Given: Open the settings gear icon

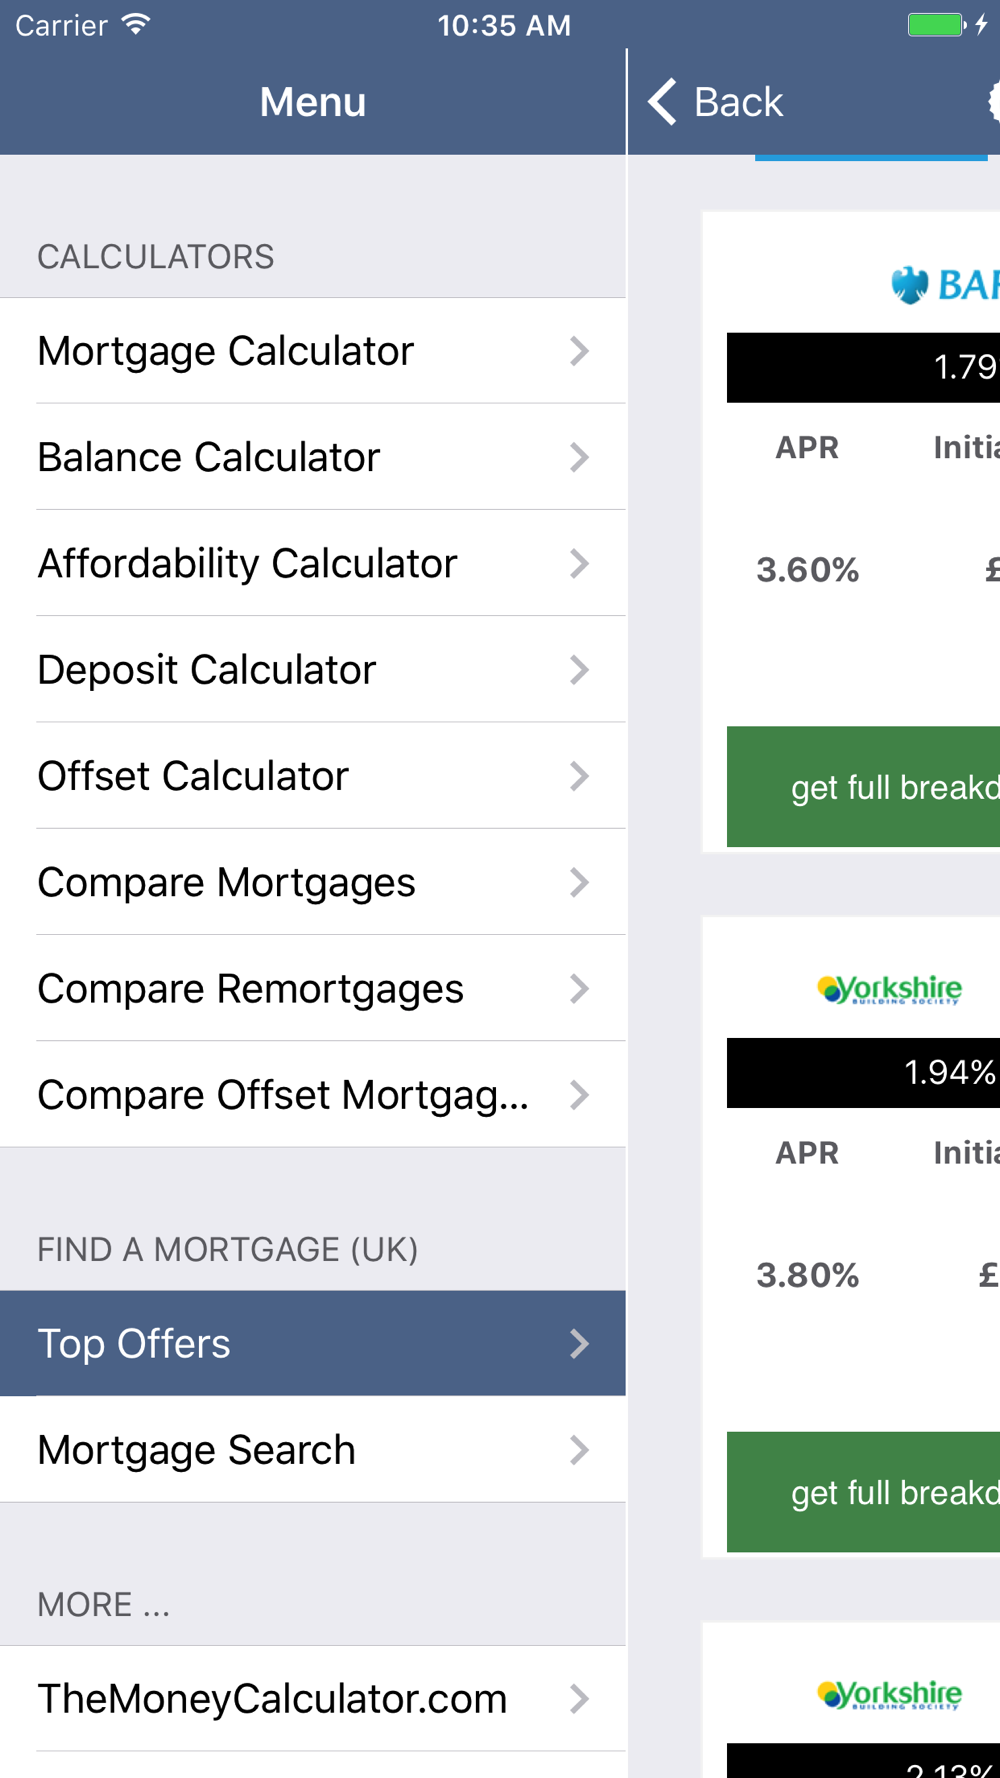Looking at the screenshot, I should 994,101.
